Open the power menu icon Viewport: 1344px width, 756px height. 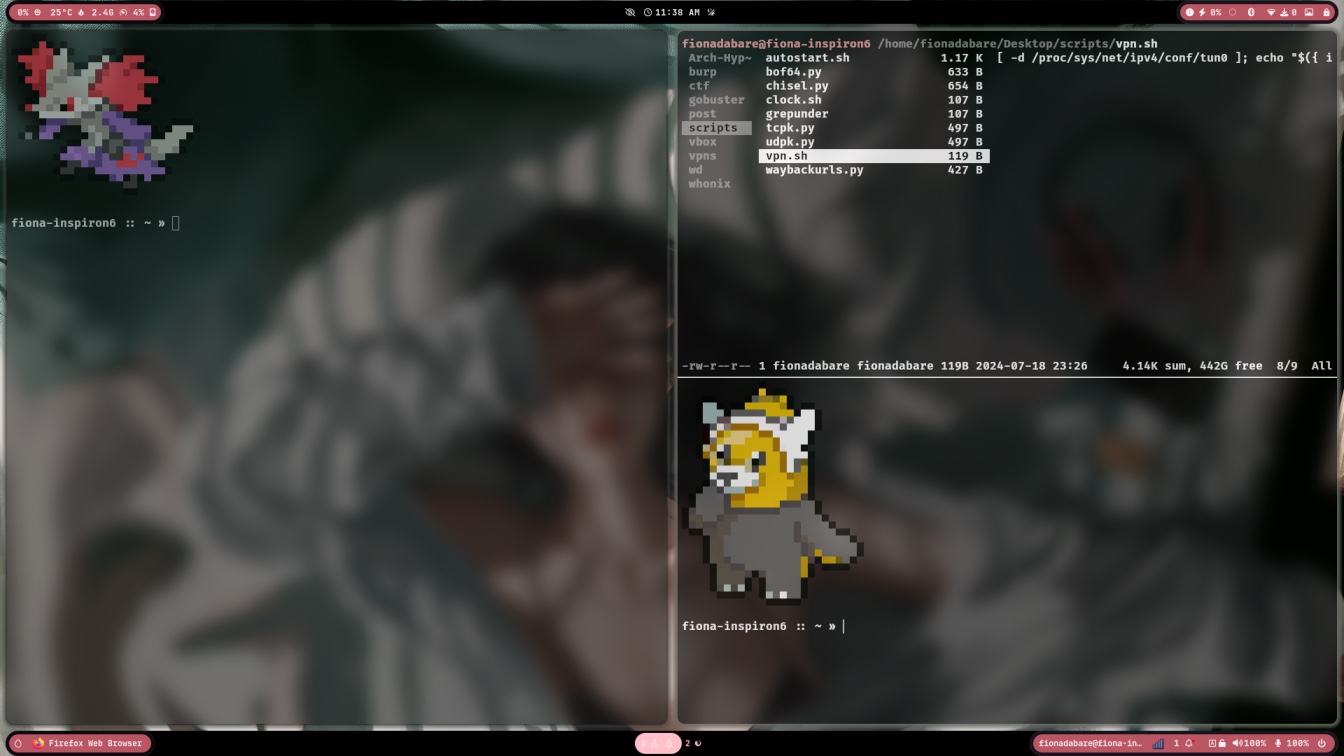[x=1322, y=743]
